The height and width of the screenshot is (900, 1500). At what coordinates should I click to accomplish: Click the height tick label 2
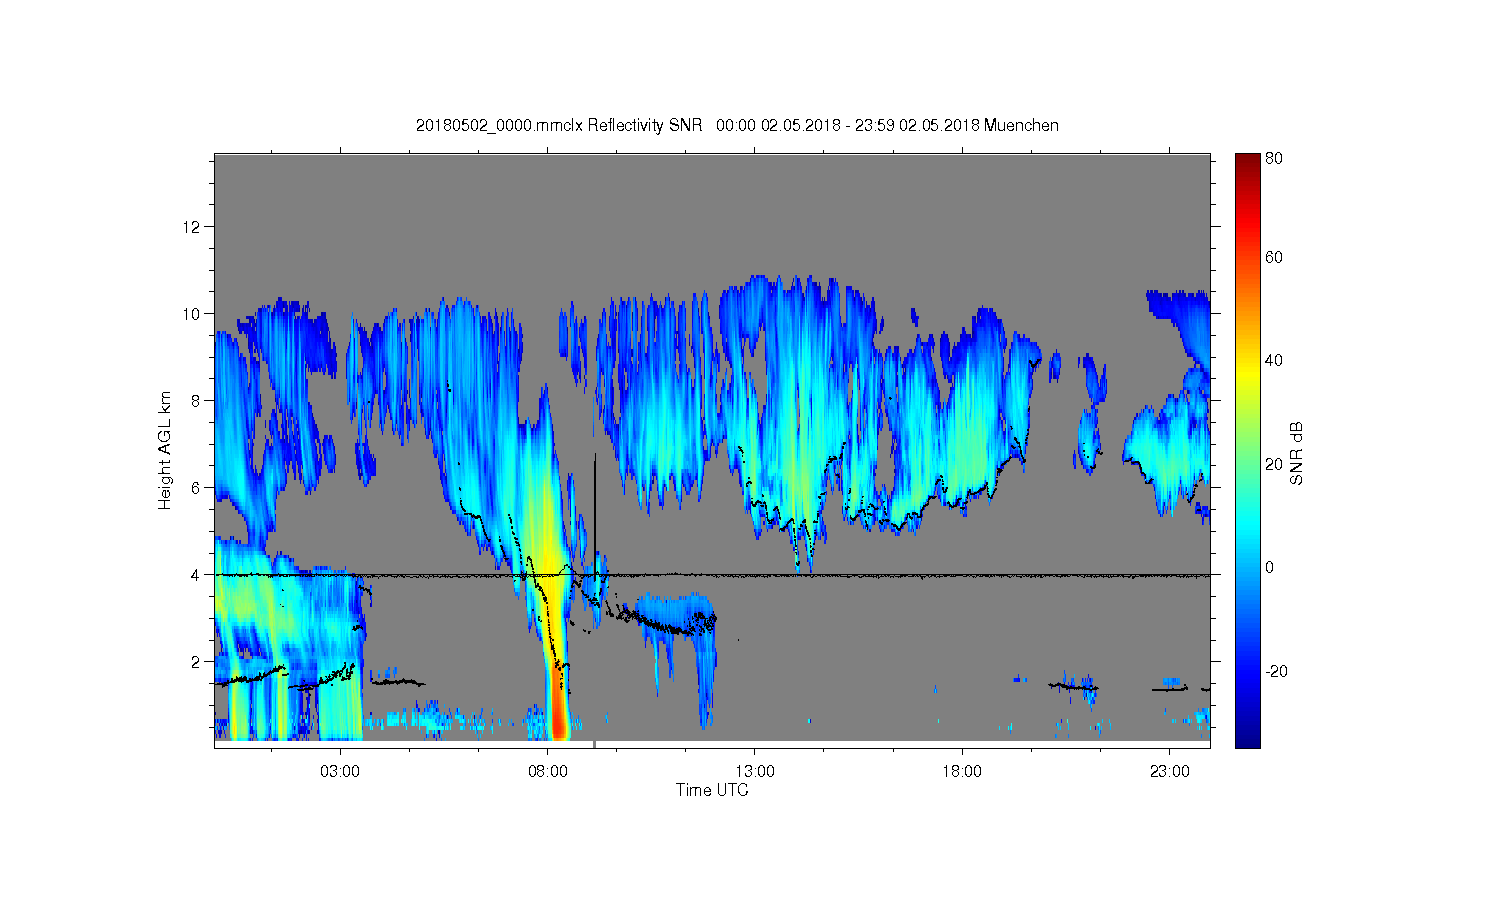coord(196,662)
